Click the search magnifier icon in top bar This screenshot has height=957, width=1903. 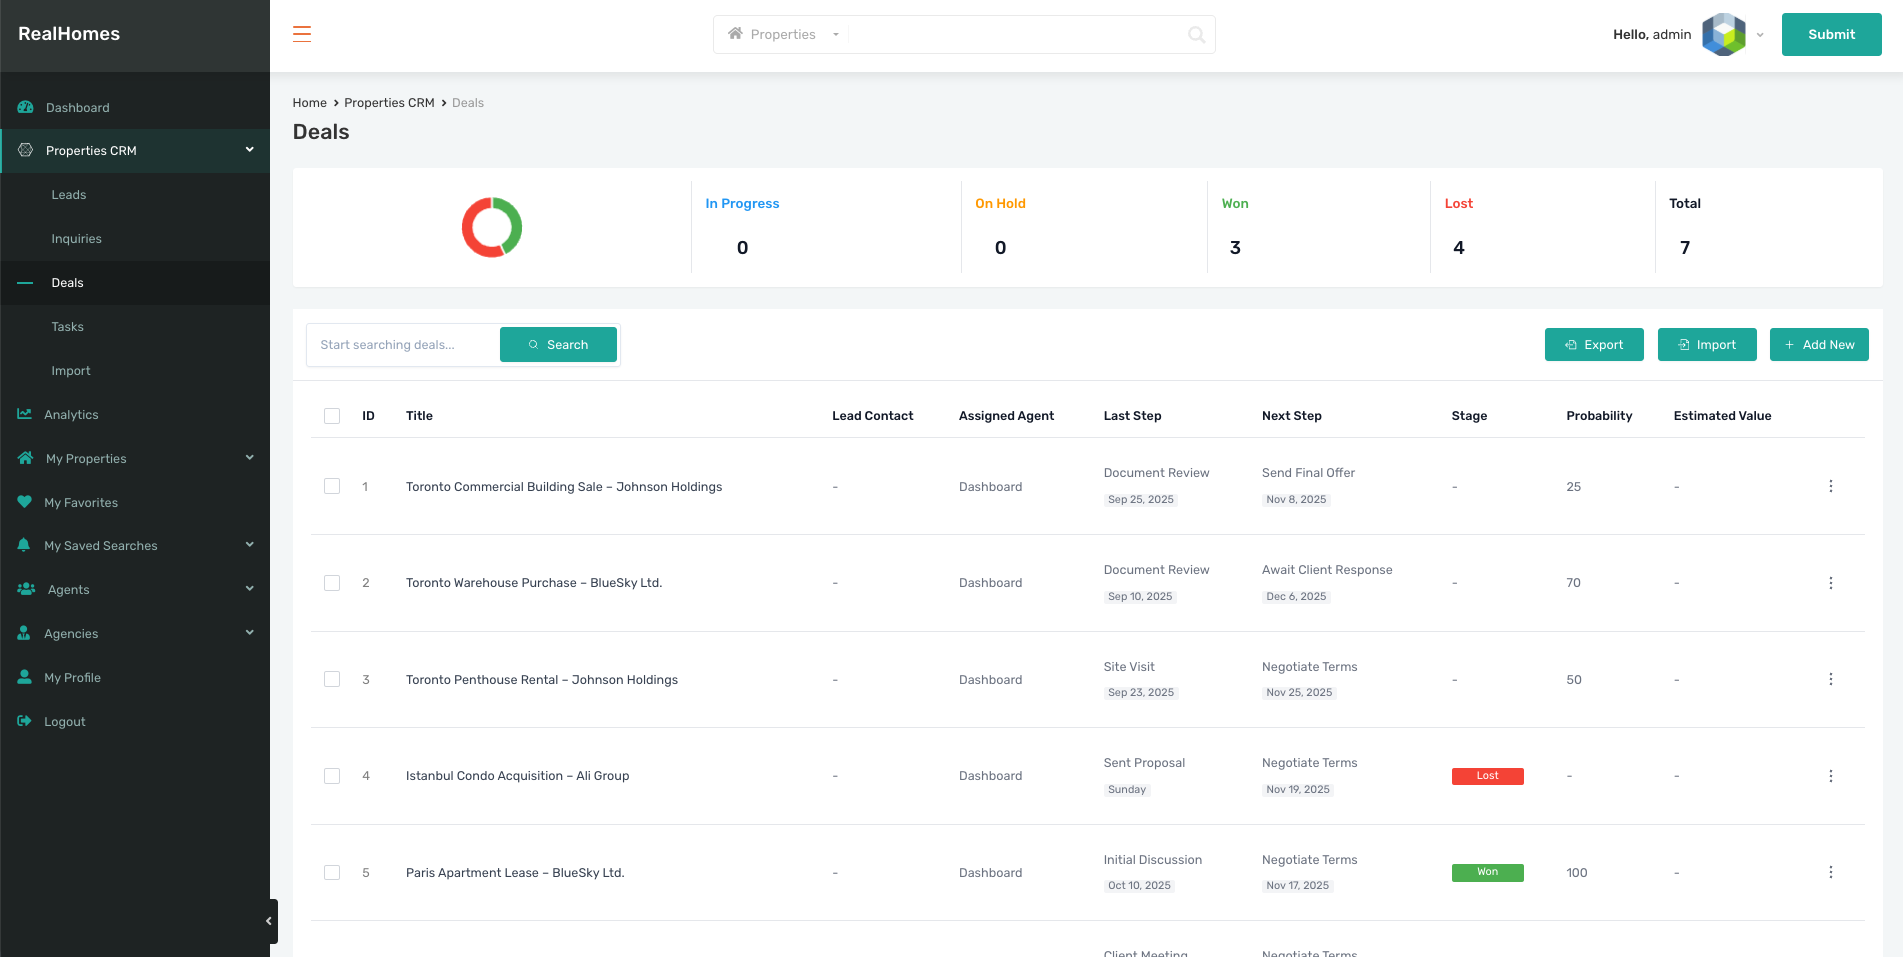point(1196,35)
